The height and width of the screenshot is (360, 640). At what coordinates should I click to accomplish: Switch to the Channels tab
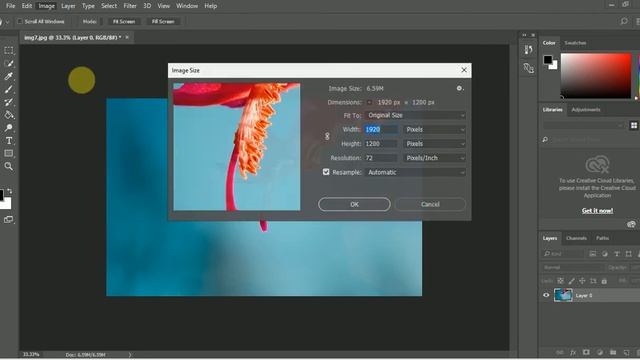[x=576, y=238]
